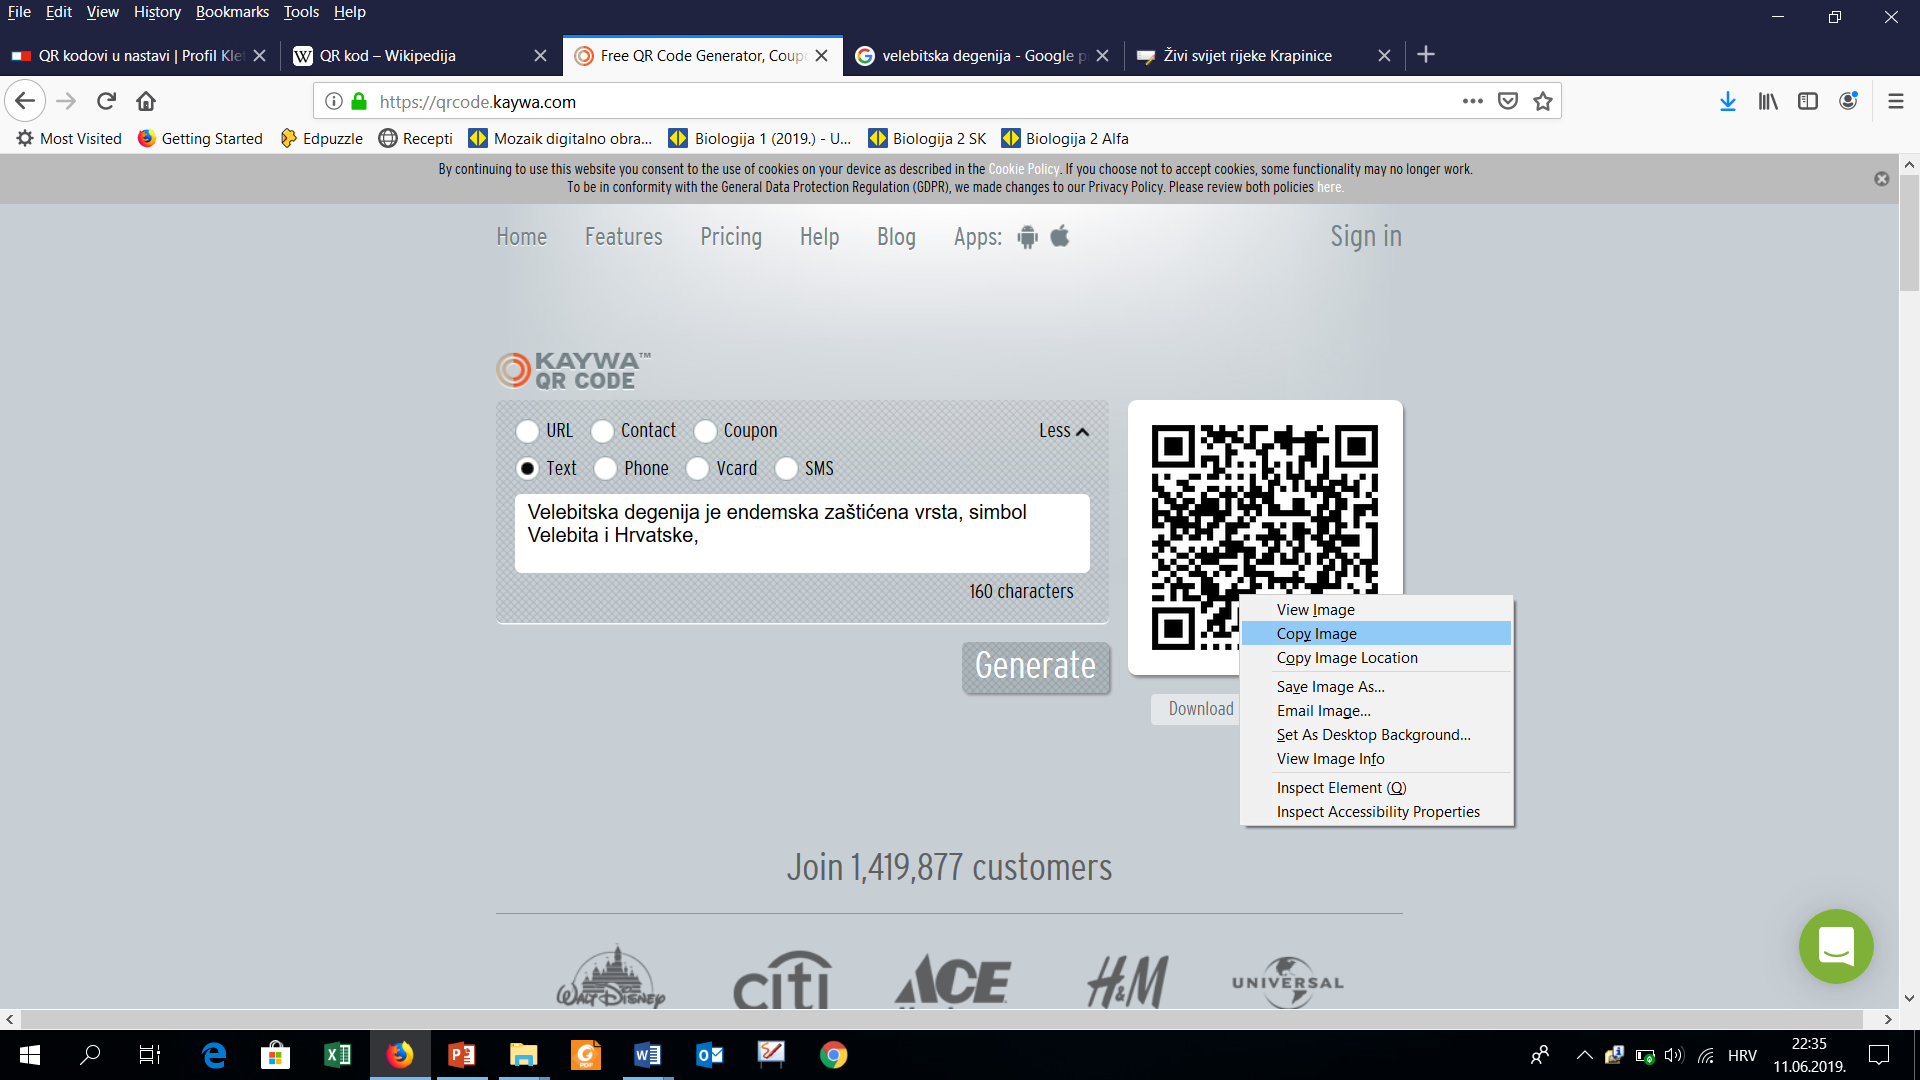Bookmark this page with star icon
Screen dimensions: 1920x1080
pyautogui.click(x=1543, y=101)
